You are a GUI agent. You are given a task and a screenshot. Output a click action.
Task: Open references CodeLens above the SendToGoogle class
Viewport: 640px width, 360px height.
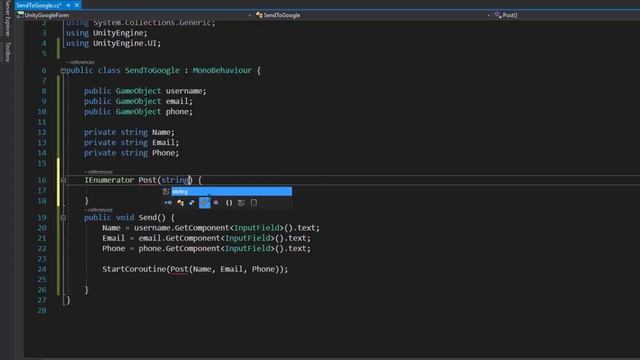(80, 62)
